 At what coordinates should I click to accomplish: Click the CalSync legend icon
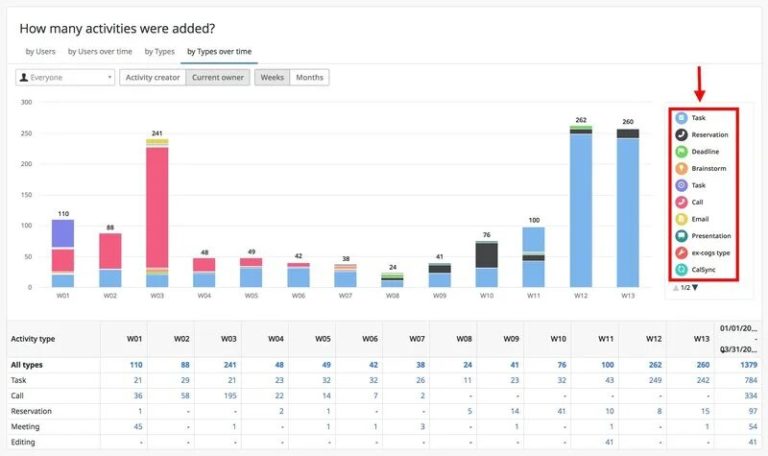coord(680,269)
